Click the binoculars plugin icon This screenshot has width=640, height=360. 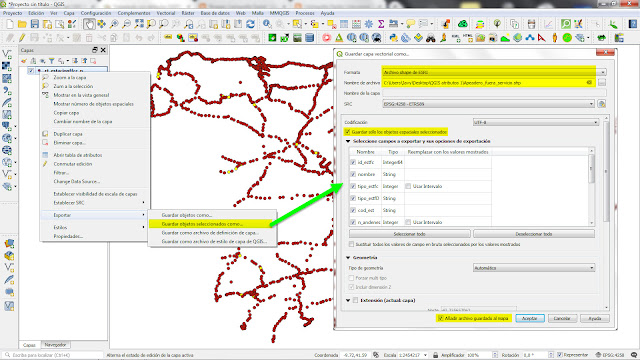tap(431, 38)
